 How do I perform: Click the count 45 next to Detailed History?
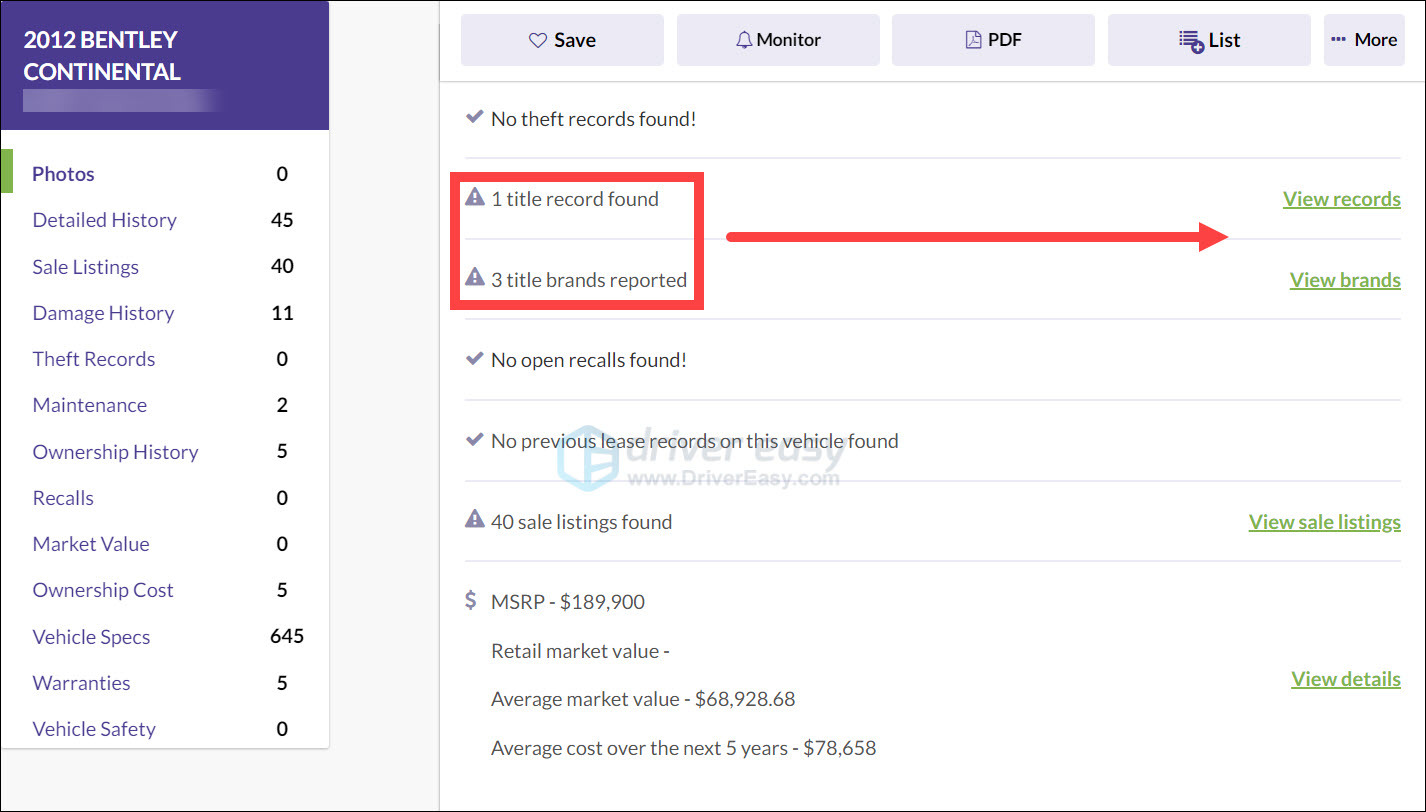click(282, 220)
